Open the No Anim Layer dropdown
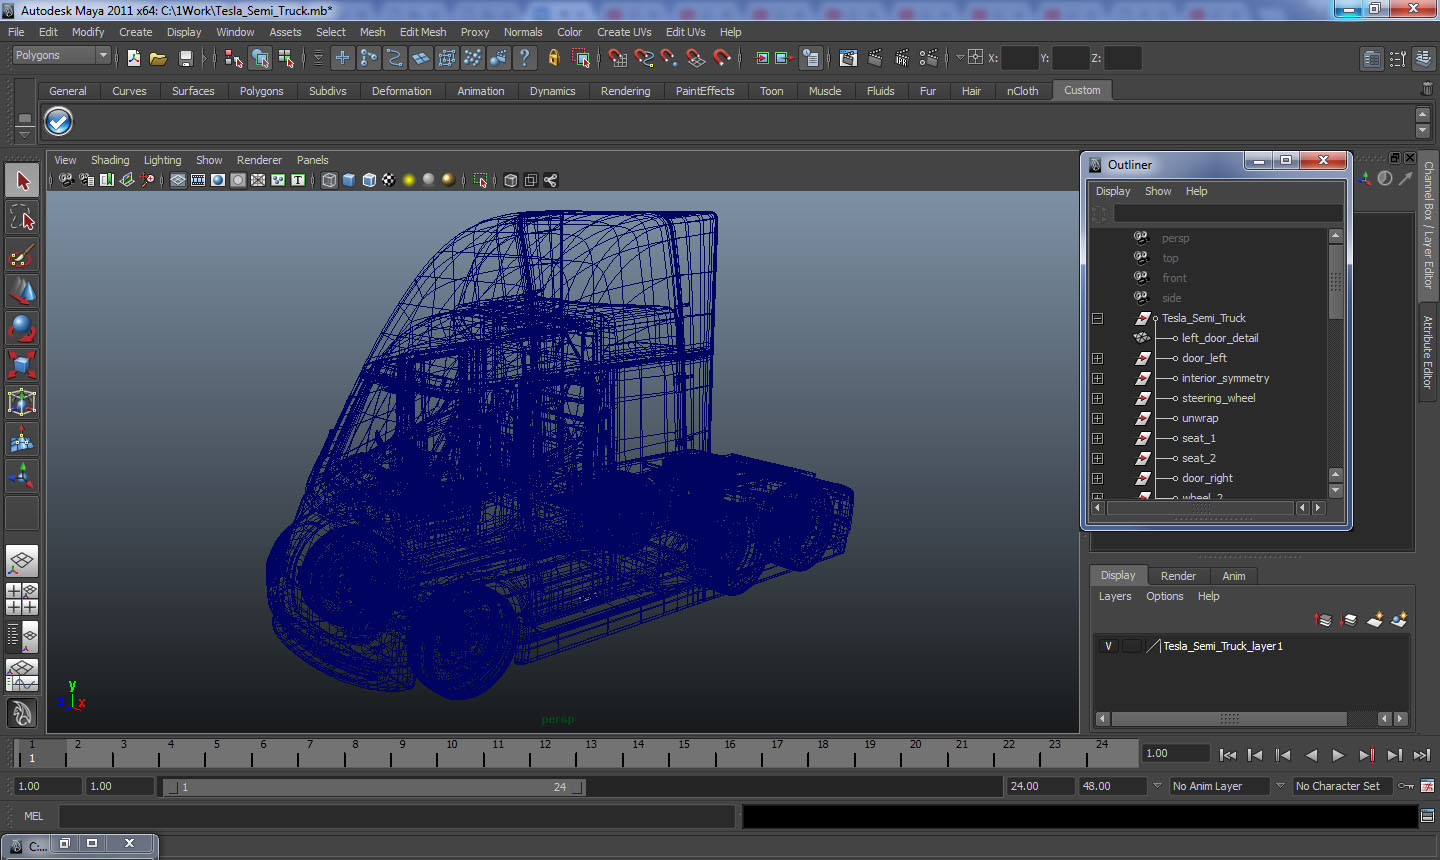The height and width of the screenshot is (860, 1440). pos(1220,786)
